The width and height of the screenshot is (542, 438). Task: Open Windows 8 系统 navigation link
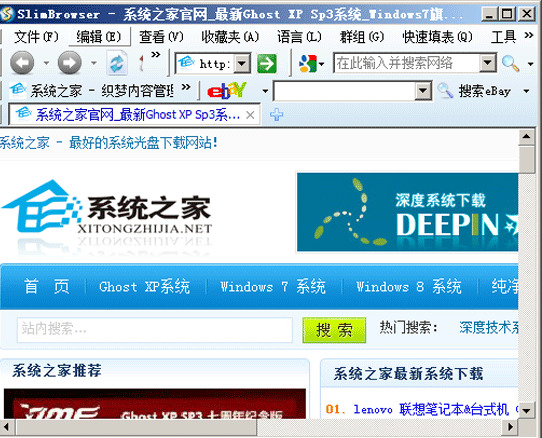[409, 287]
